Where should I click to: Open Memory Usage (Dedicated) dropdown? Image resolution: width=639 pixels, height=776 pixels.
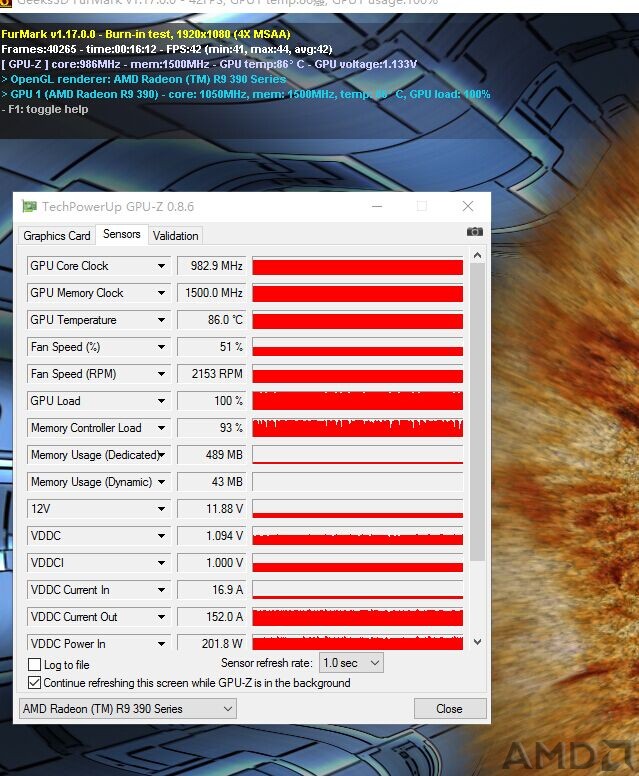161,455
